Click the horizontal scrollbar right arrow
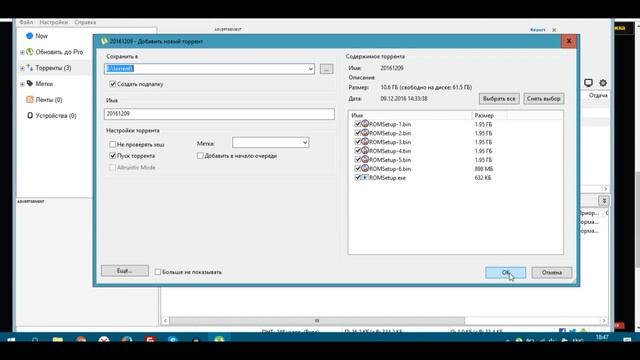 tap(604, 320)
